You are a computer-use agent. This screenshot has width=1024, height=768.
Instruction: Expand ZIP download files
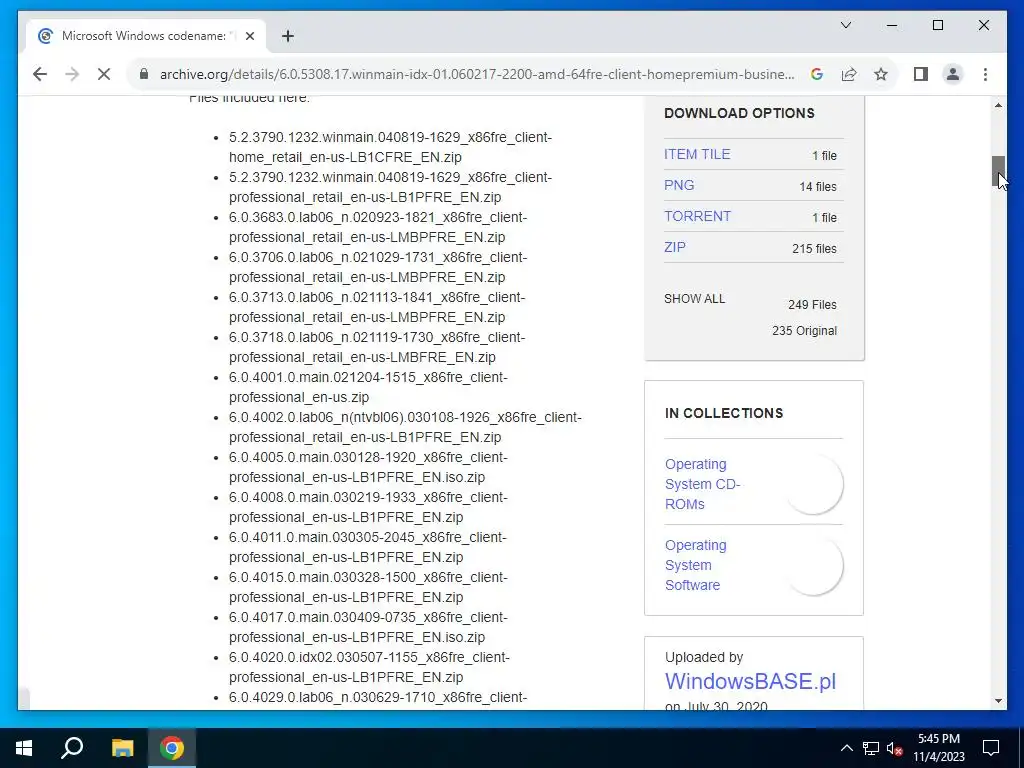click(x=675, y=248)
